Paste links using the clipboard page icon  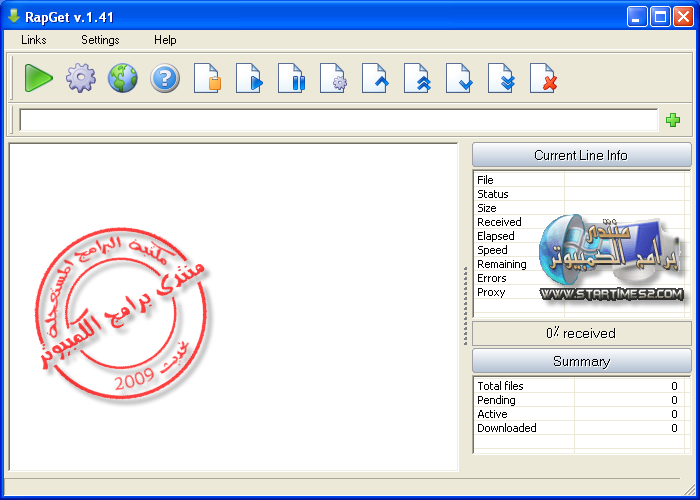point(207,78)
